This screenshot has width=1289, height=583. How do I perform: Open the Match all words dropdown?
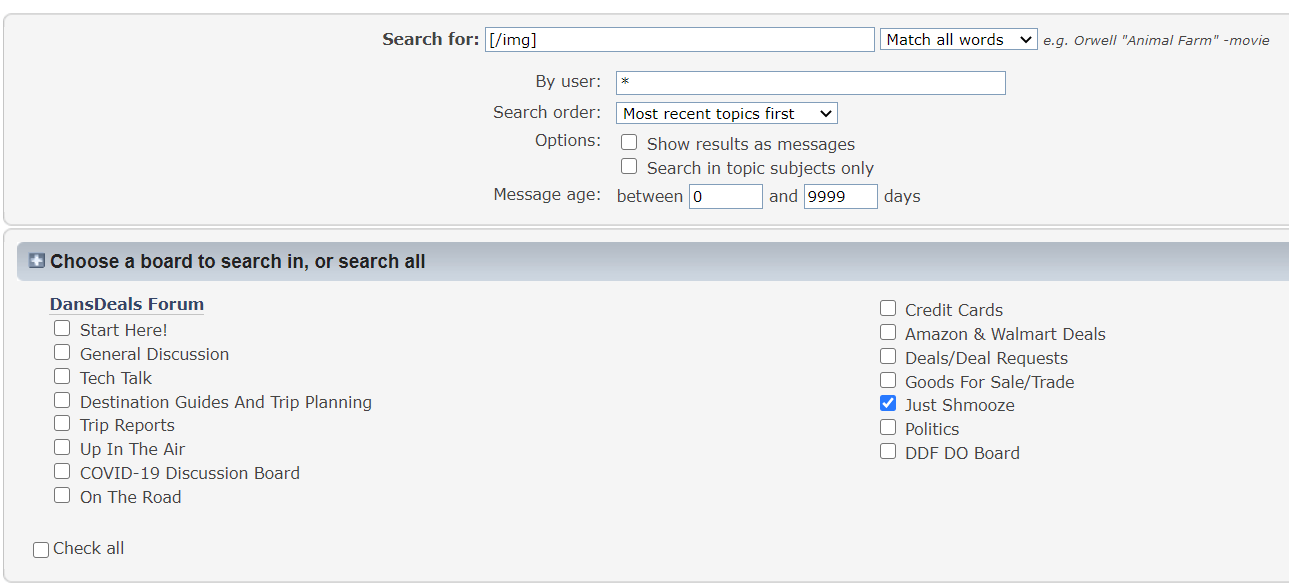click(959, 39)
